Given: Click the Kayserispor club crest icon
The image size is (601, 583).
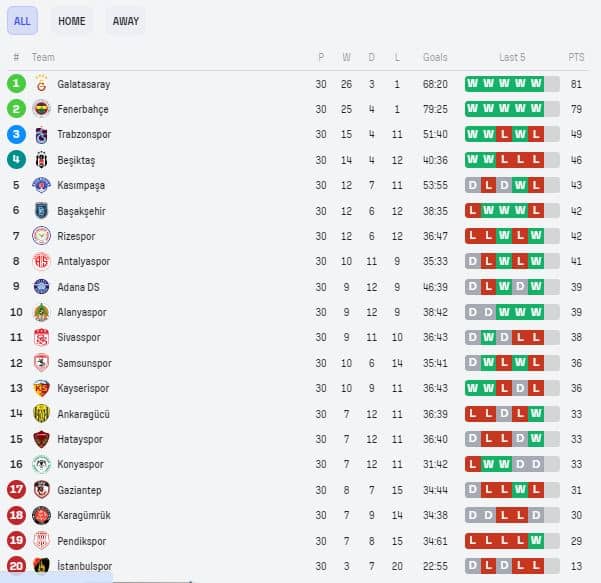Looking at the screenshot, I should click(x=41, y=388).
